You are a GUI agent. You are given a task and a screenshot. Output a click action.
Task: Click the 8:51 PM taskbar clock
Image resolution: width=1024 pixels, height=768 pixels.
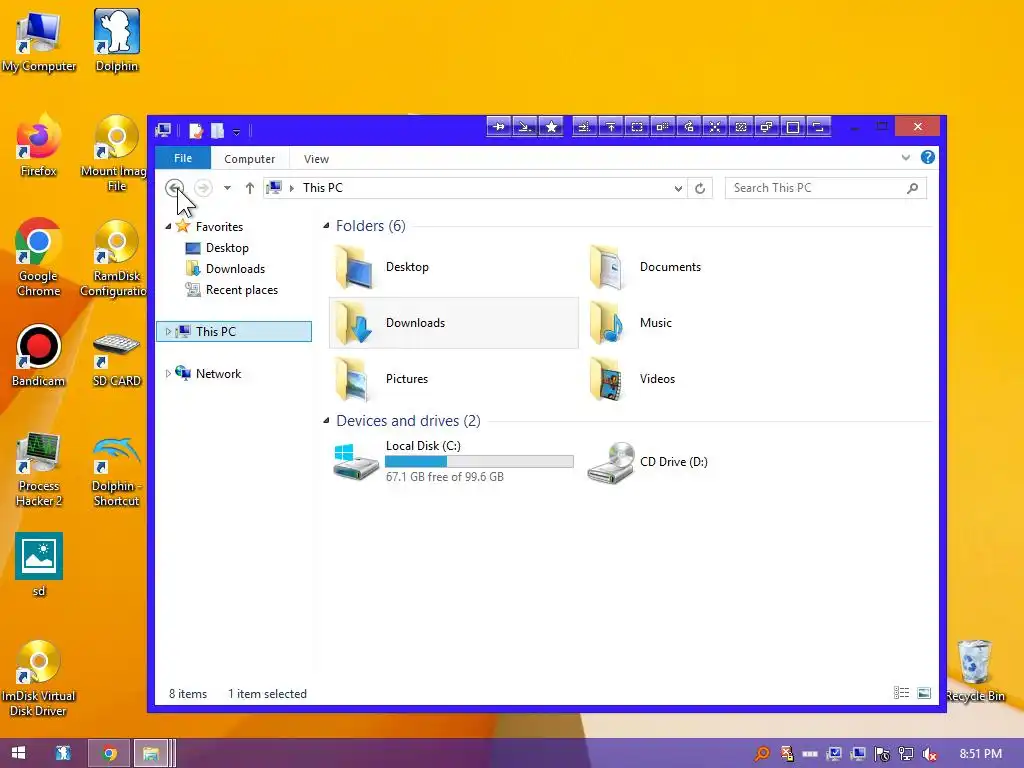[980, 754]
